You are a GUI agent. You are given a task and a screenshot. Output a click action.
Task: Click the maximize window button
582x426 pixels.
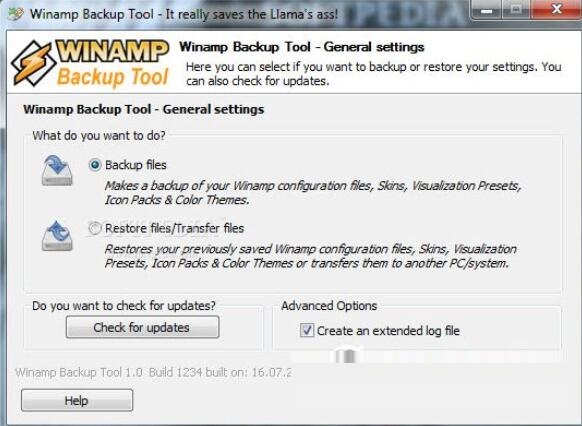[x=516, y=9]
